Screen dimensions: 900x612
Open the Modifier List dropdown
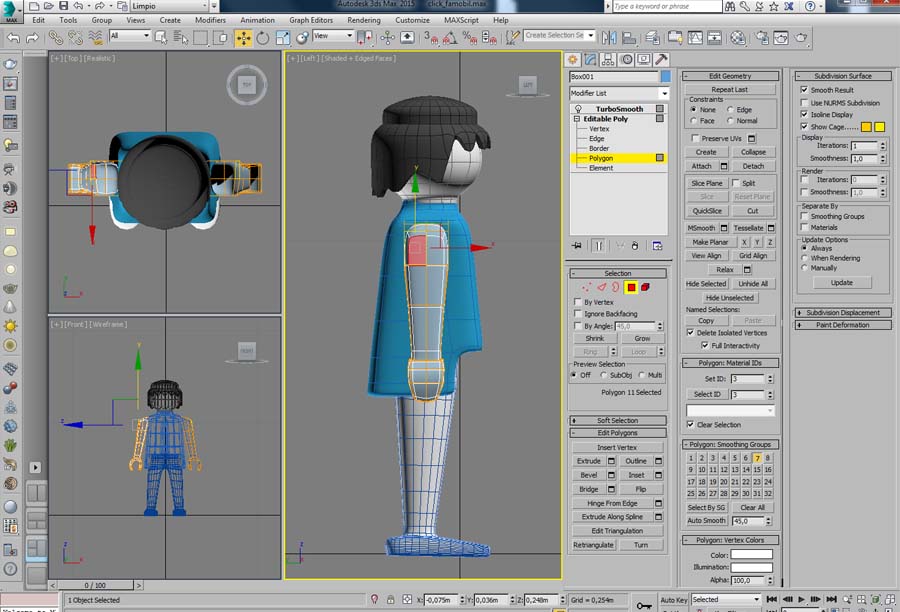[x=618, y=93]
